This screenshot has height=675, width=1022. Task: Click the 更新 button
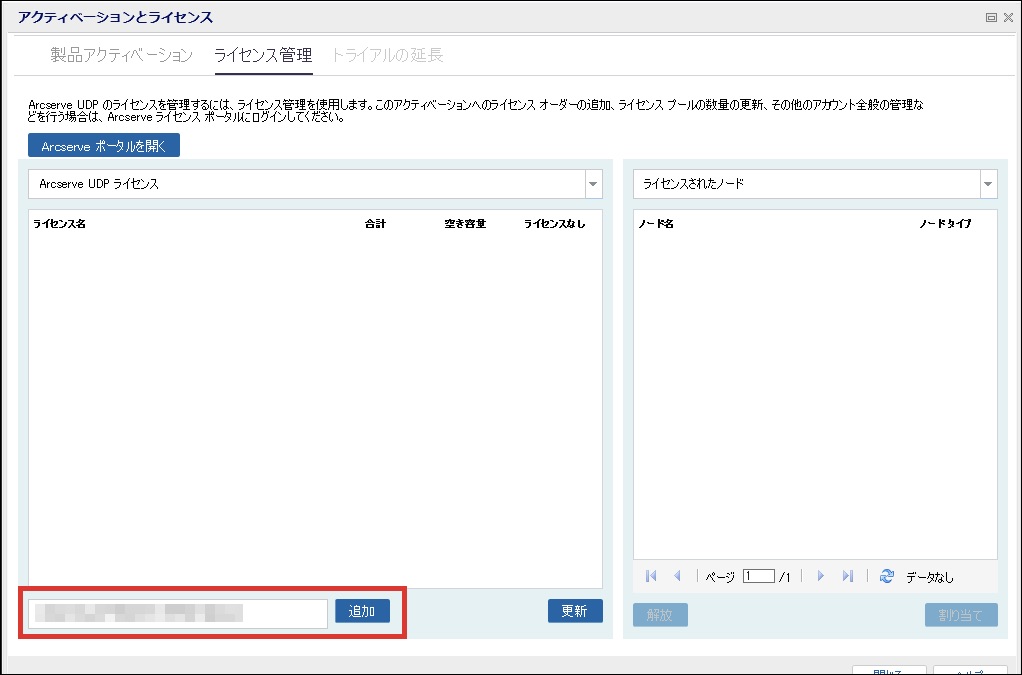tap(575, 611)
